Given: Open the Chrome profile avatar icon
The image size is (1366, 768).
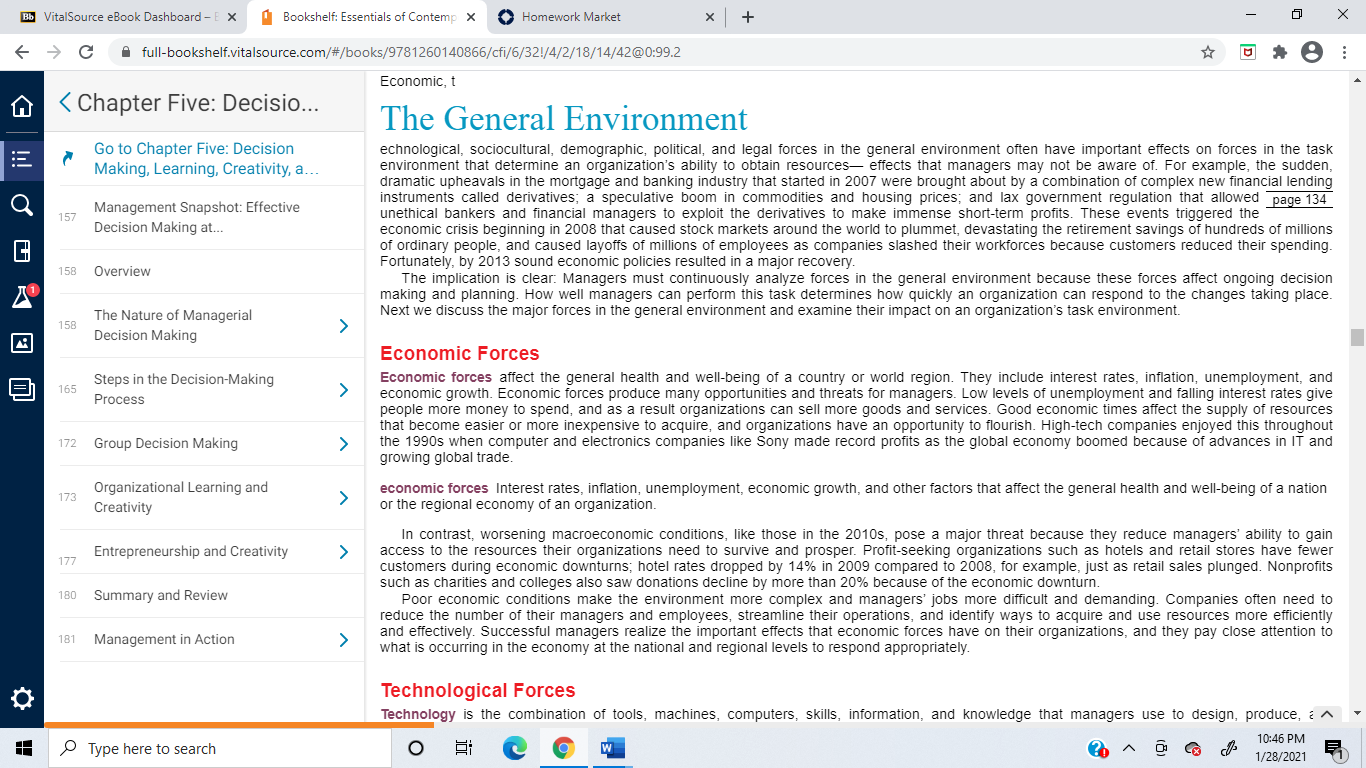Looking at the screenshot, I should (1312, 52).
